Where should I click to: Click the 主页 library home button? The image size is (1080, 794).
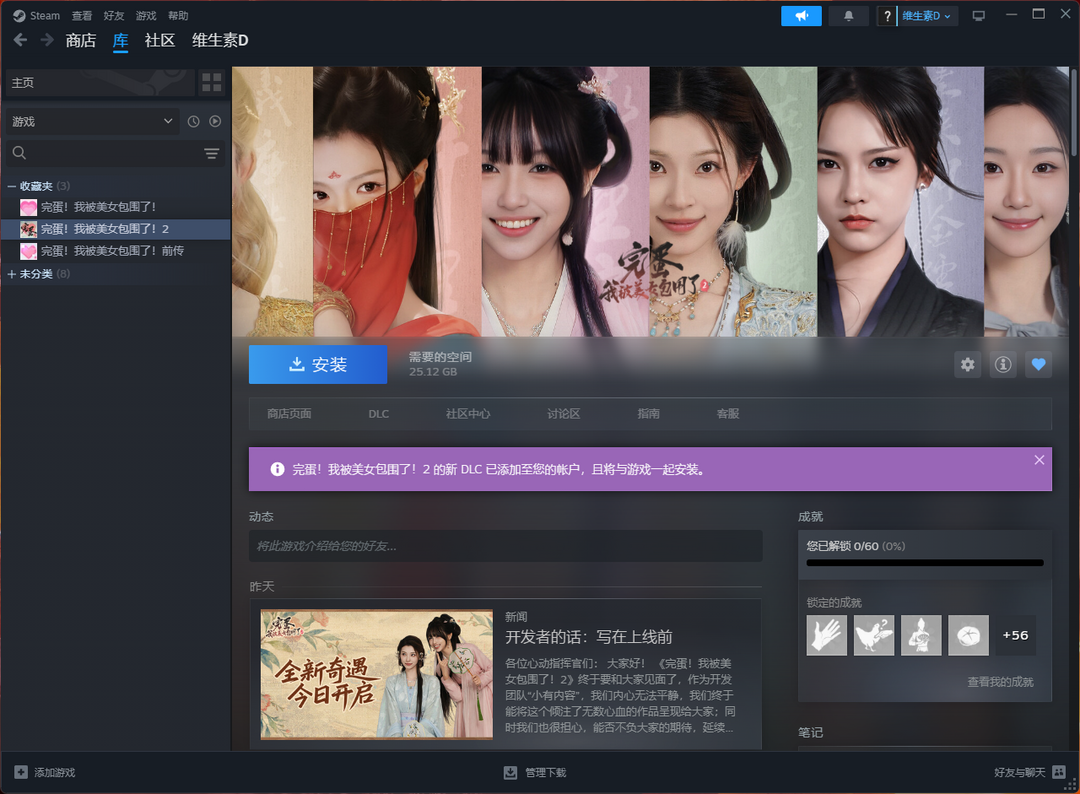(100, 83)
